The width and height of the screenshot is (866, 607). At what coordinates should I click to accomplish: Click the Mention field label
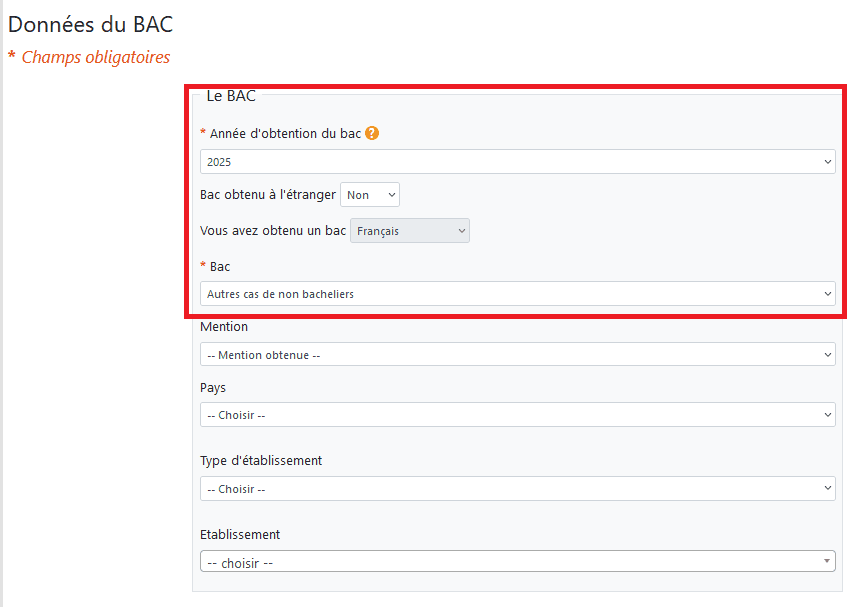(224, 327)
